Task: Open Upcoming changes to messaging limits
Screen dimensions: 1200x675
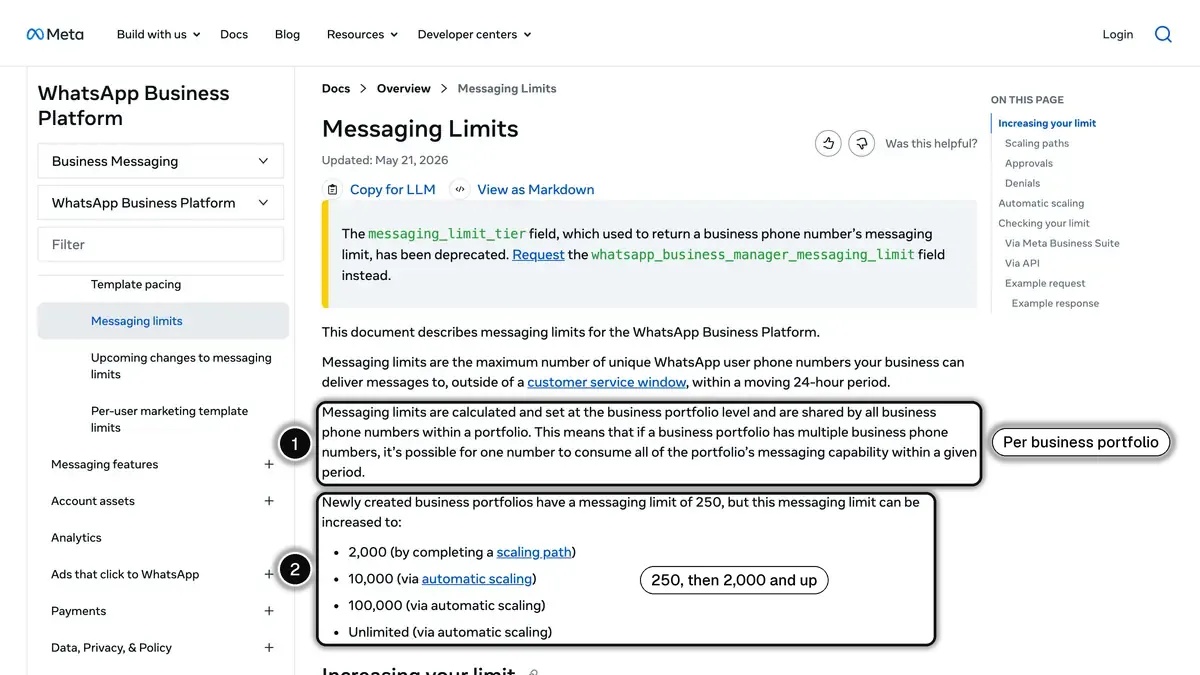Action: tap(181, 366)
